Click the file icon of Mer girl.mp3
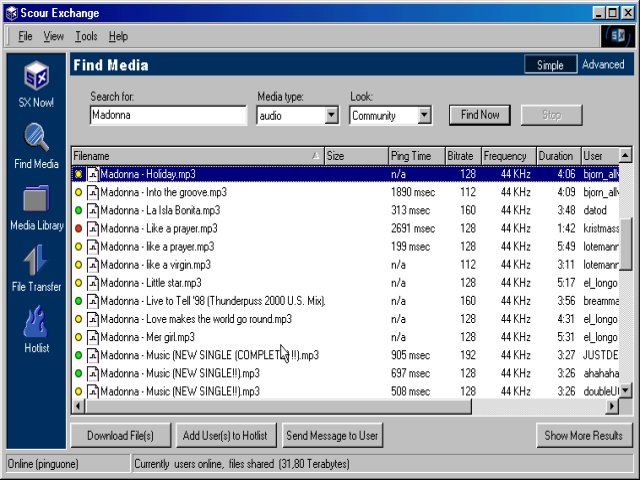This screenshot has height=480, width=640. point(93,337)
